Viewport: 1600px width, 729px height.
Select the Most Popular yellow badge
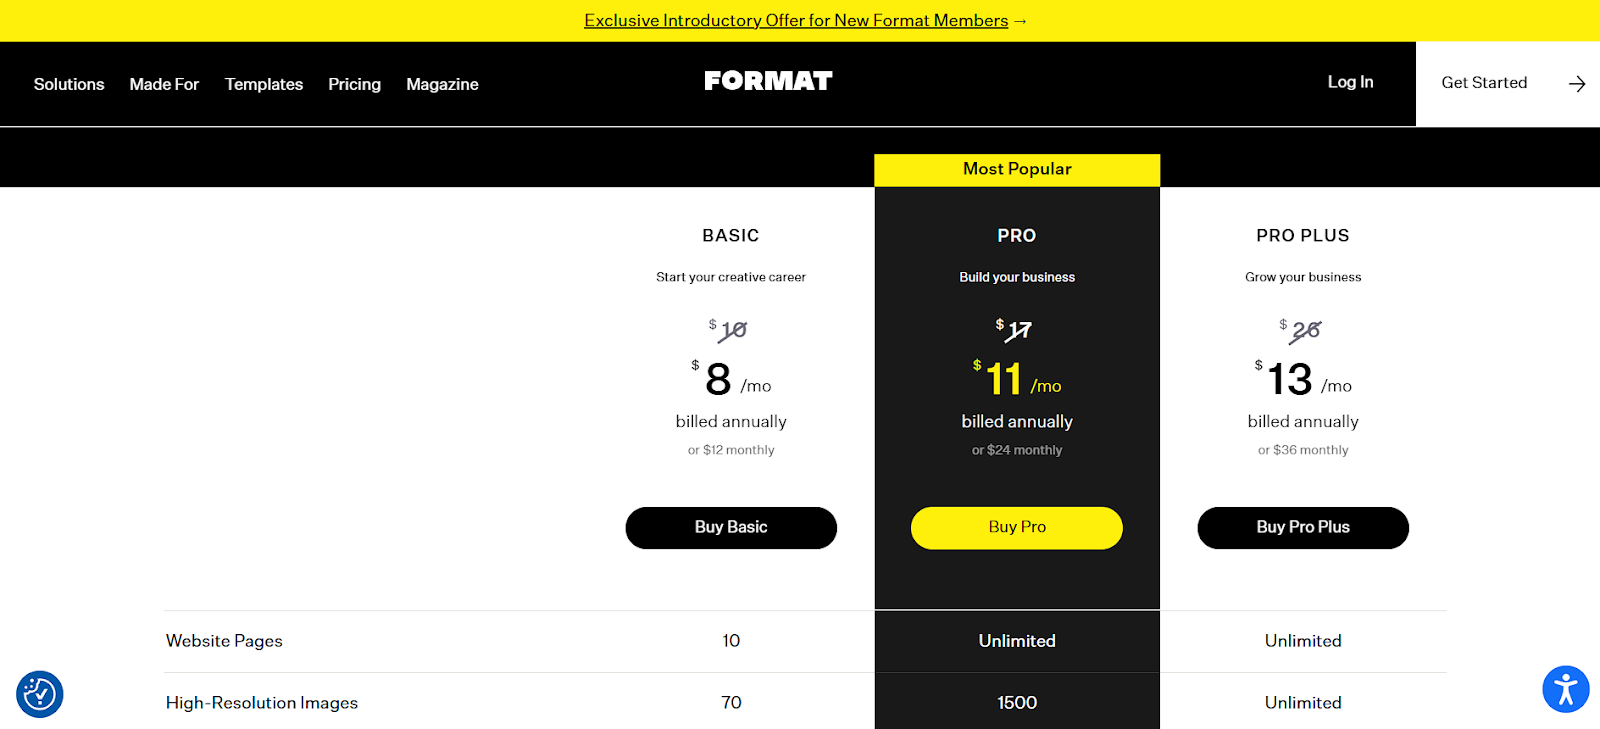tap(1017, 169)
